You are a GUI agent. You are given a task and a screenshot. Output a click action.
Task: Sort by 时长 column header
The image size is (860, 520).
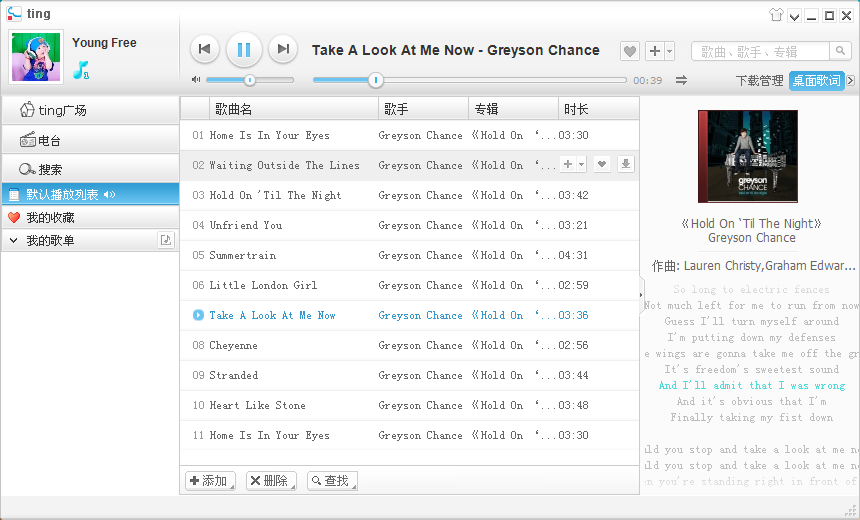(x=599, y=109)
